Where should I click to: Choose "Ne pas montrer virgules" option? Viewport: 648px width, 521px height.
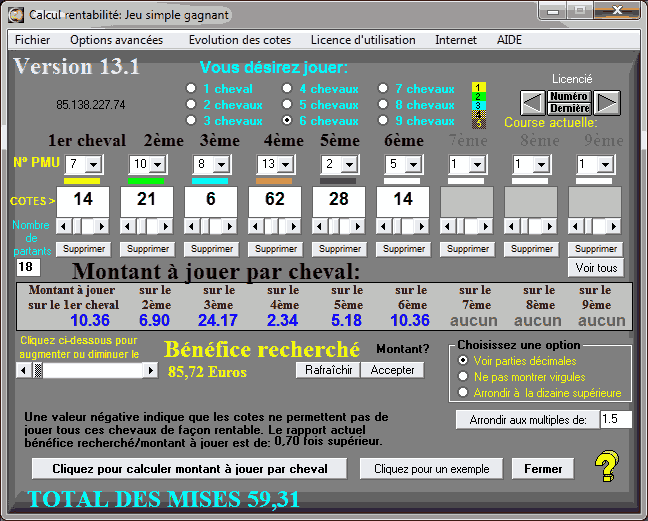(x=462, y=376)
